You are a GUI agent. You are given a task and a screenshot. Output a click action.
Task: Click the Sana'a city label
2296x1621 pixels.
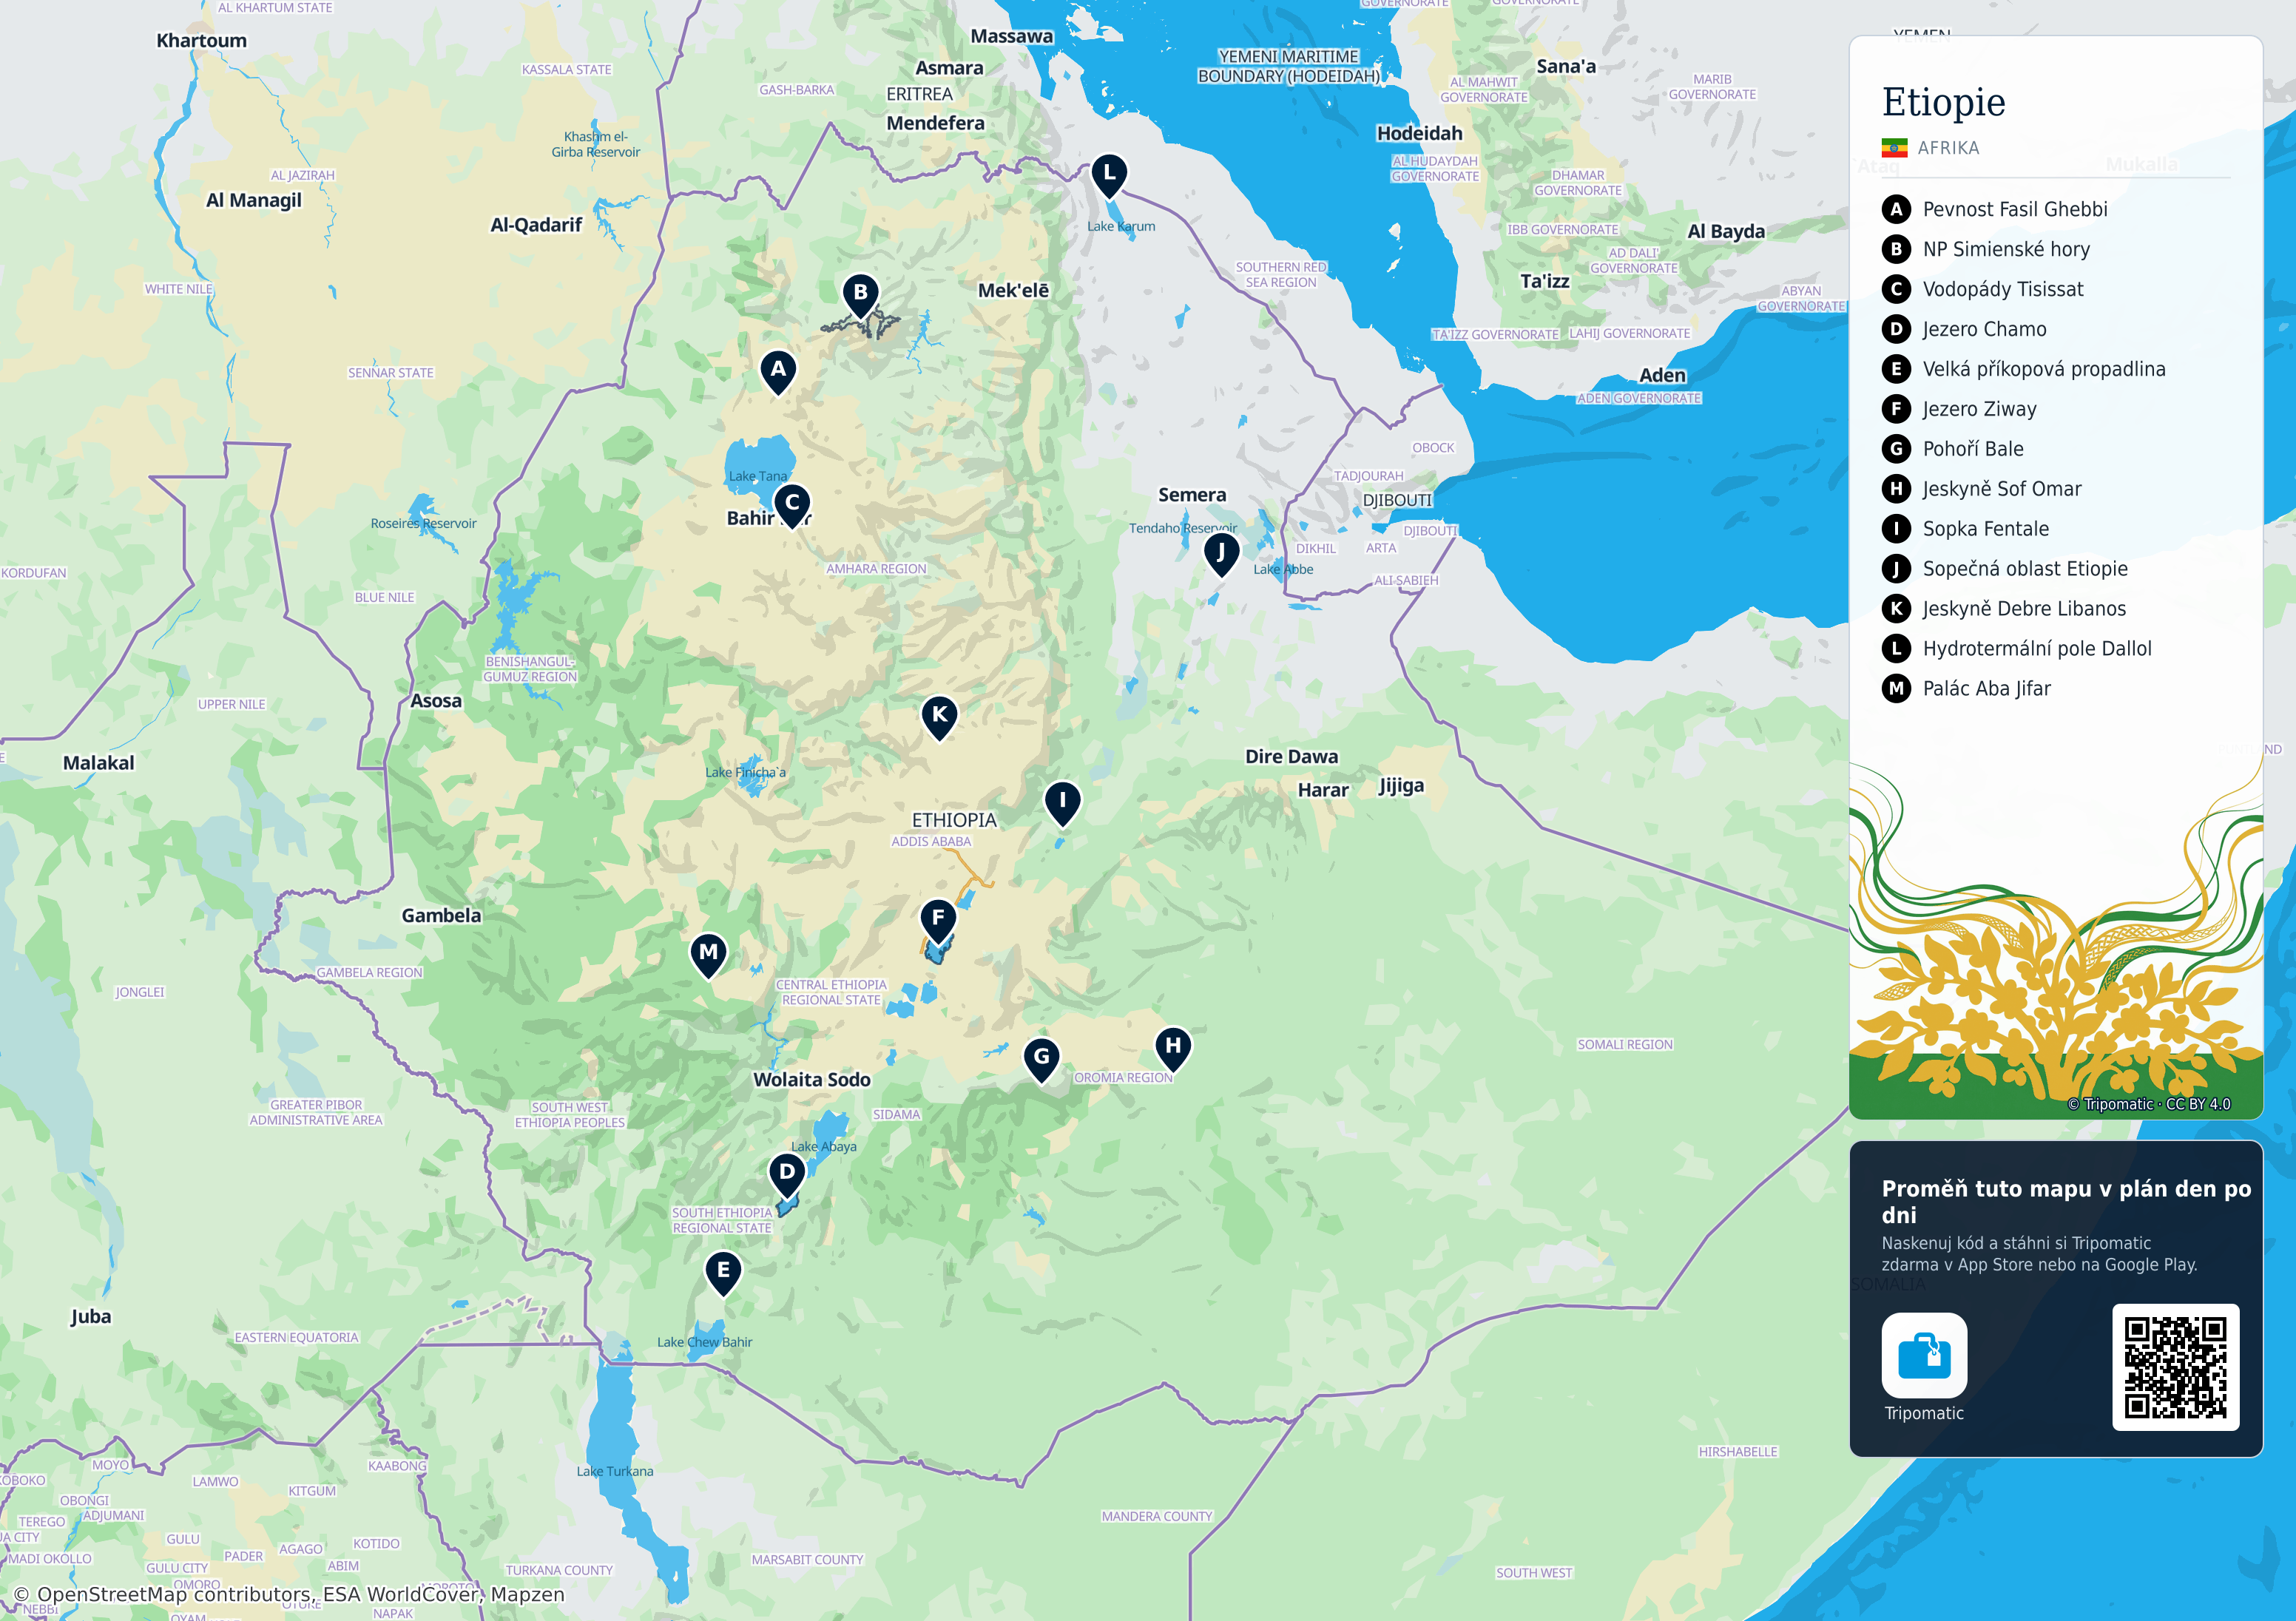point(1565,67)
